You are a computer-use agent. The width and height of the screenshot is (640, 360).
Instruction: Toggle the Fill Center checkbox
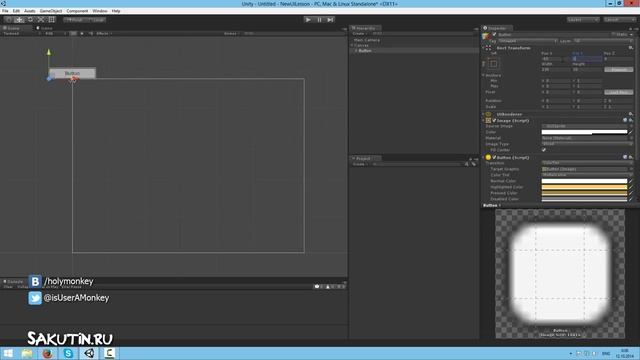544,150
